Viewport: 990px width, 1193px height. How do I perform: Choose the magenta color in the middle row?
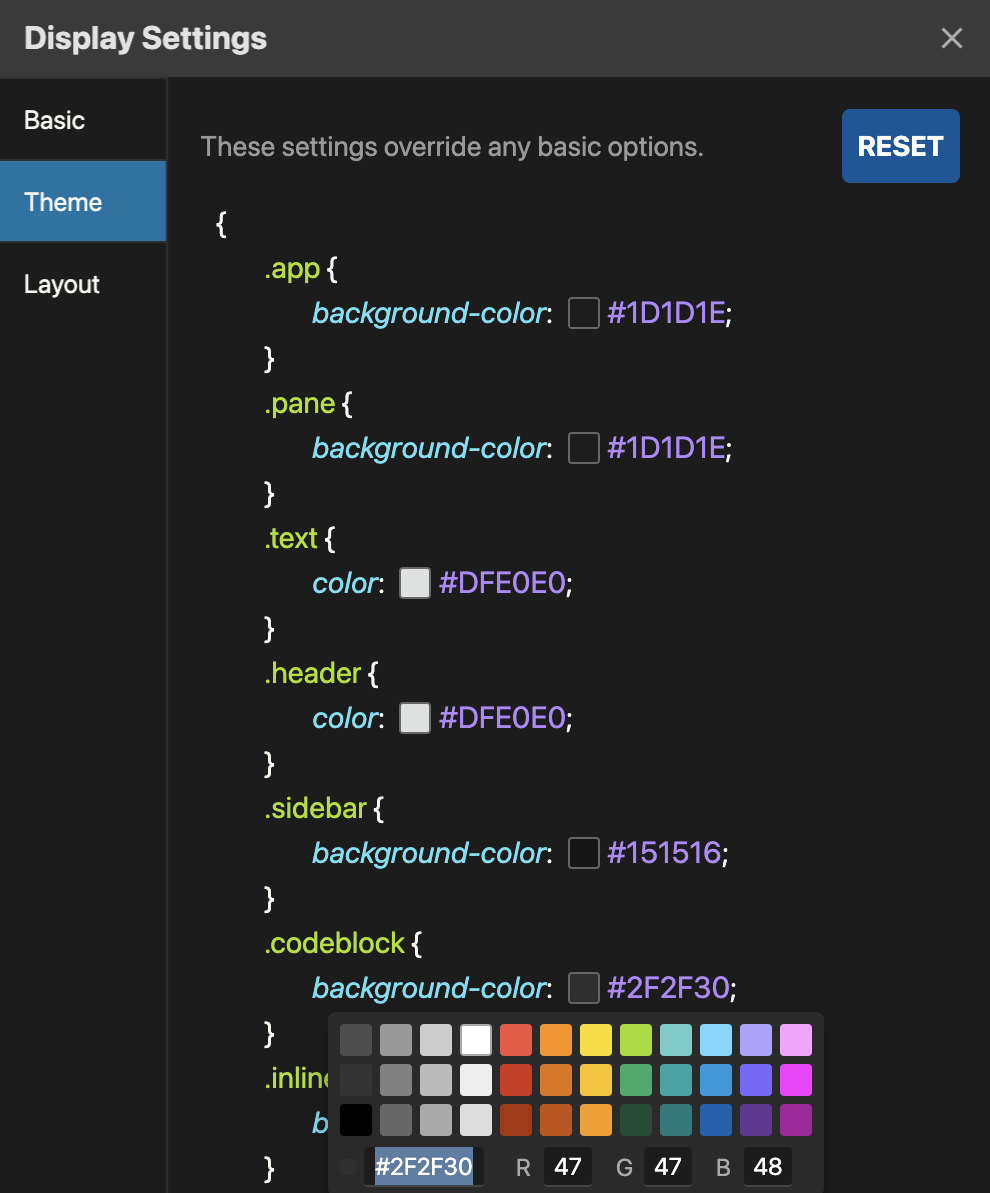tap(796, 1080)
